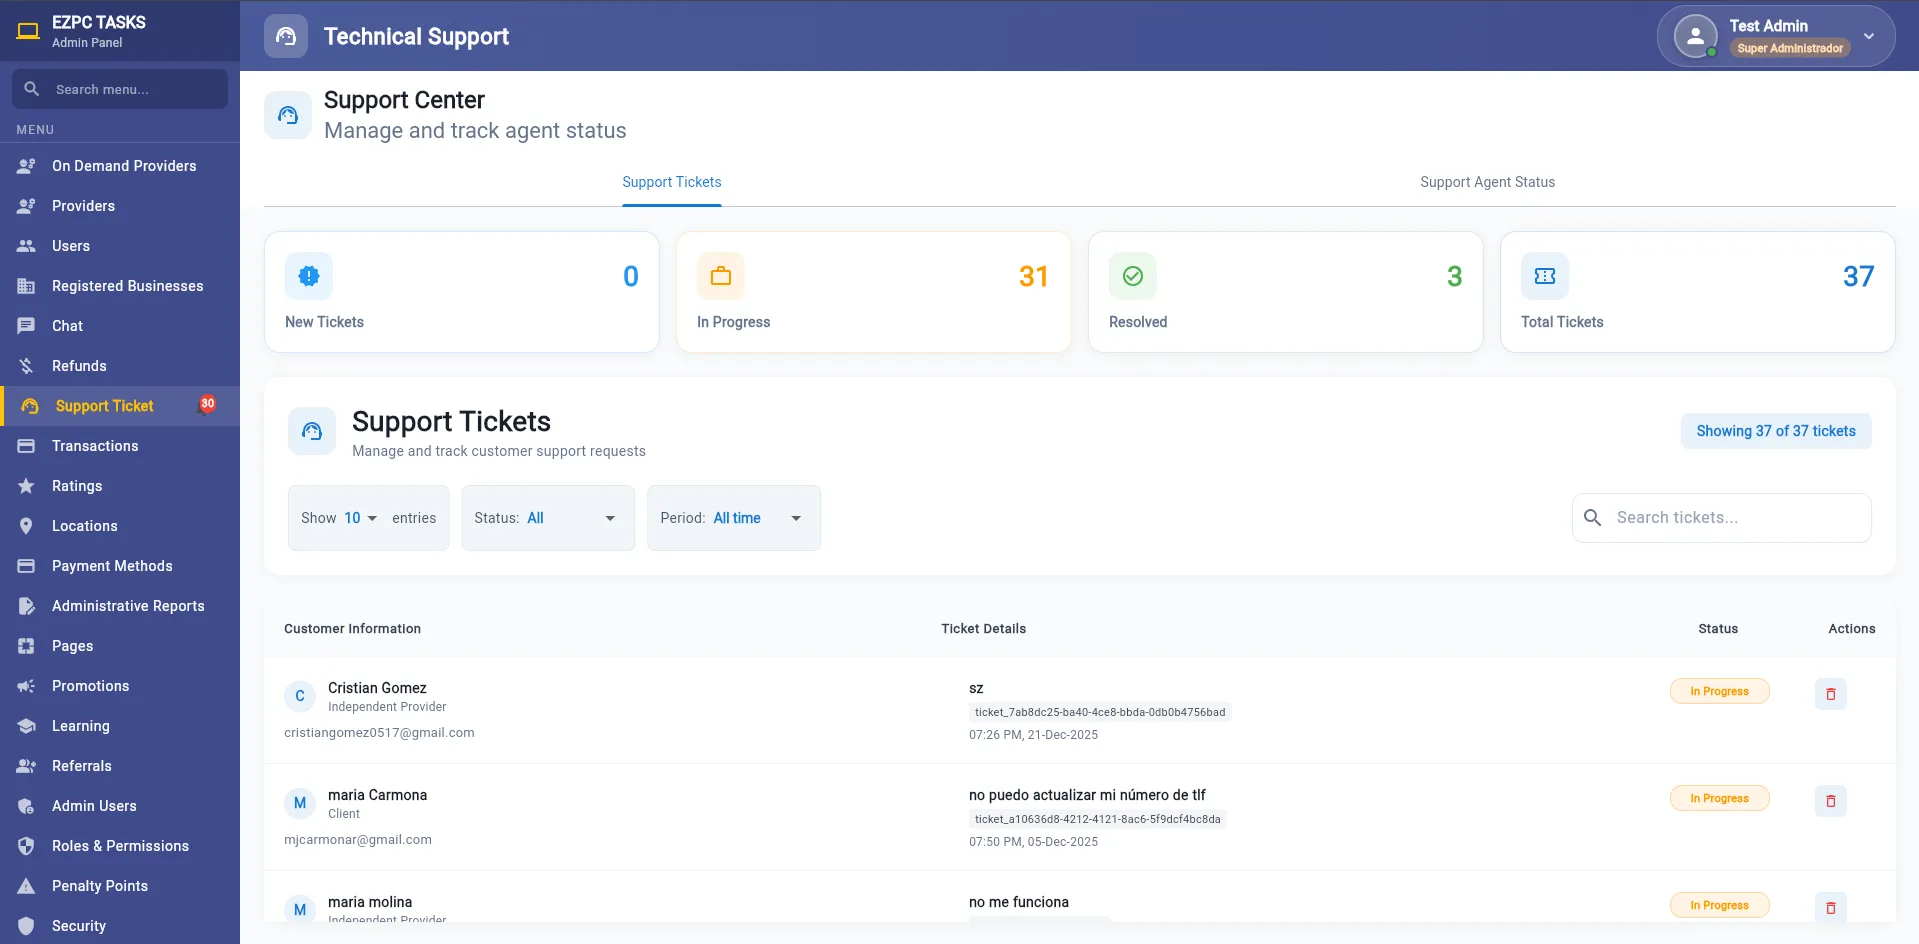This screenshot has height=944, width=1919.
Task: Click the Test Admin profile avatar
Action: (1696, 36)
